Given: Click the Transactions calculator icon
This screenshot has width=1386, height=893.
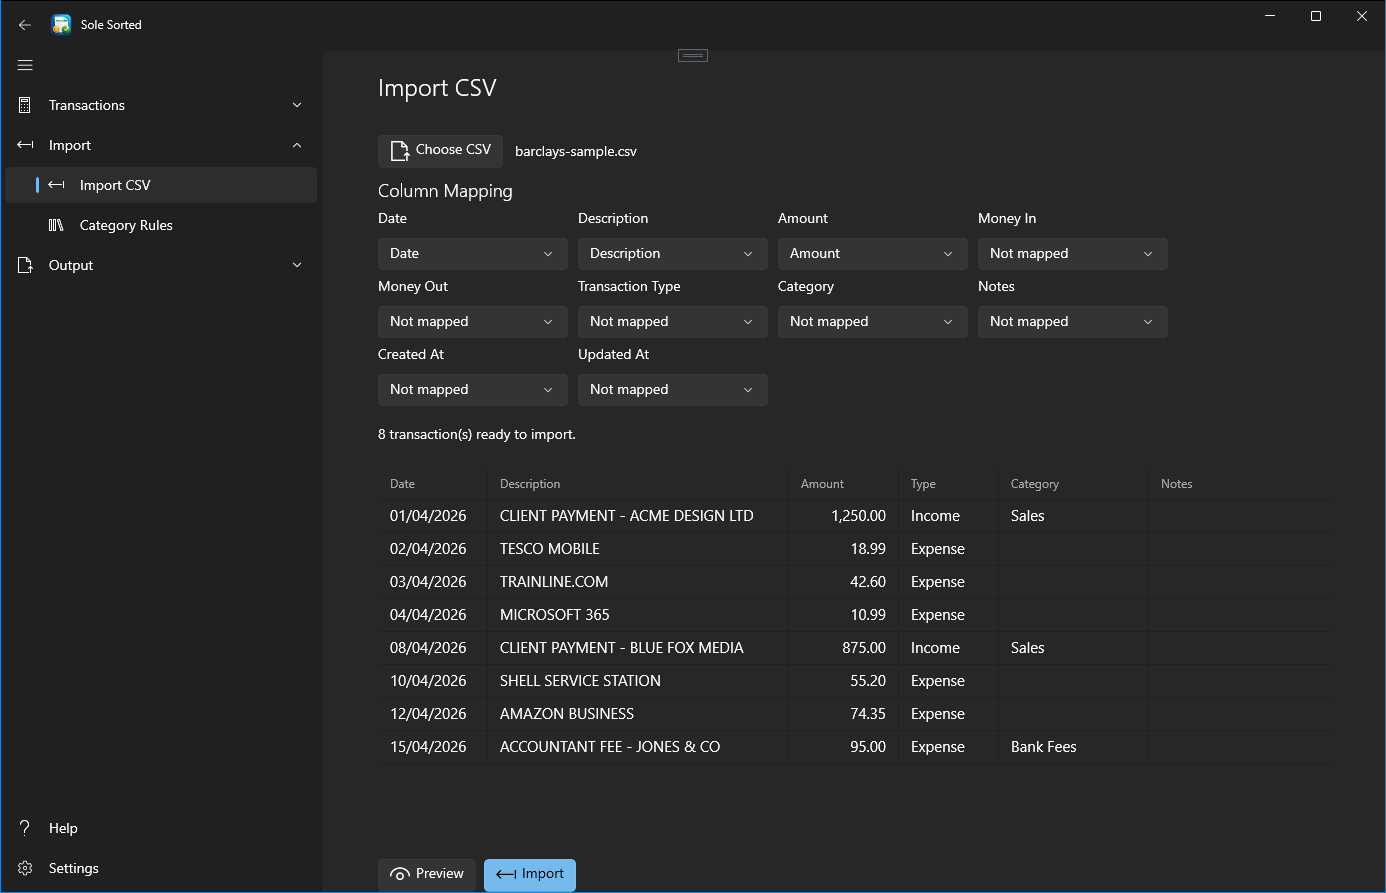Looking at the screenshot, I should [x=25, y=105].
